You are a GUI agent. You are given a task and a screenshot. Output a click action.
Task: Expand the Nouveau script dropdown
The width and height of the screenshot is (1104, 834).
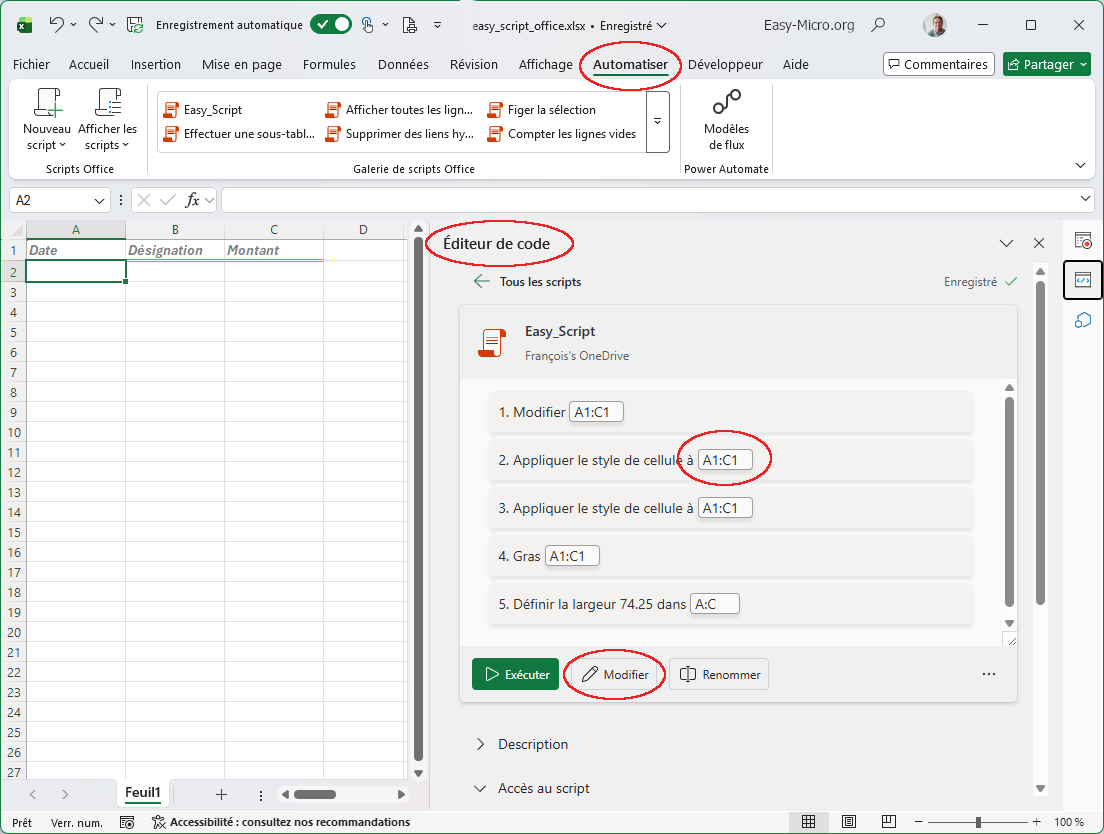point(63,144)
